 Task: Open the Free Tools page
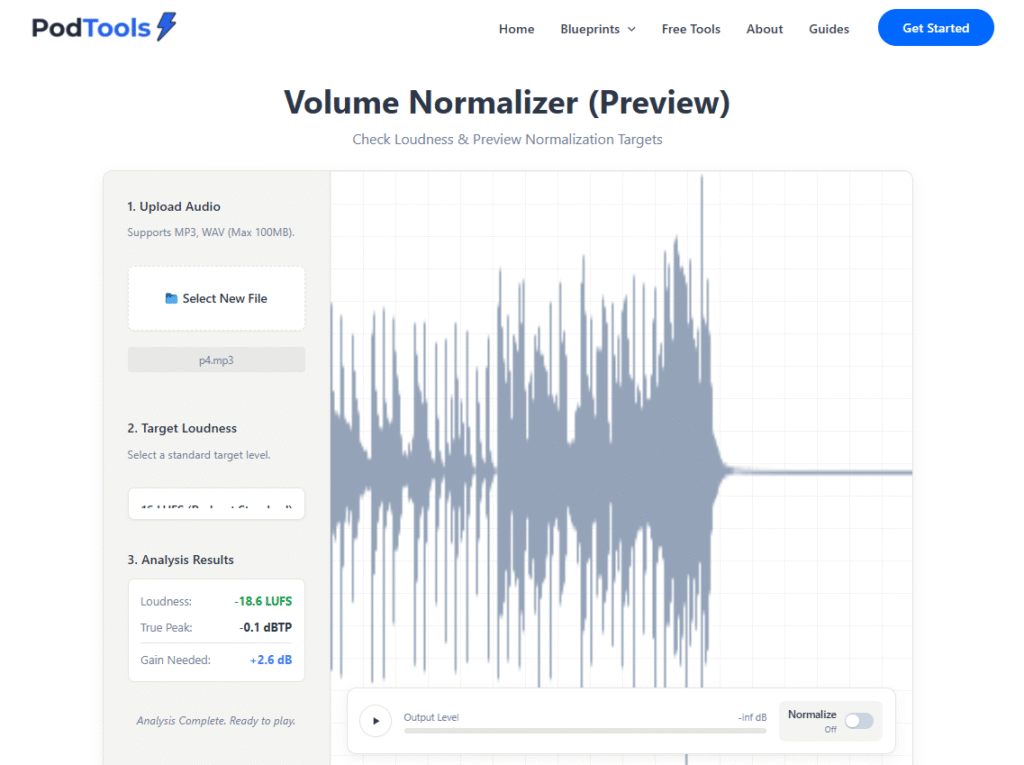pos(690,29)
